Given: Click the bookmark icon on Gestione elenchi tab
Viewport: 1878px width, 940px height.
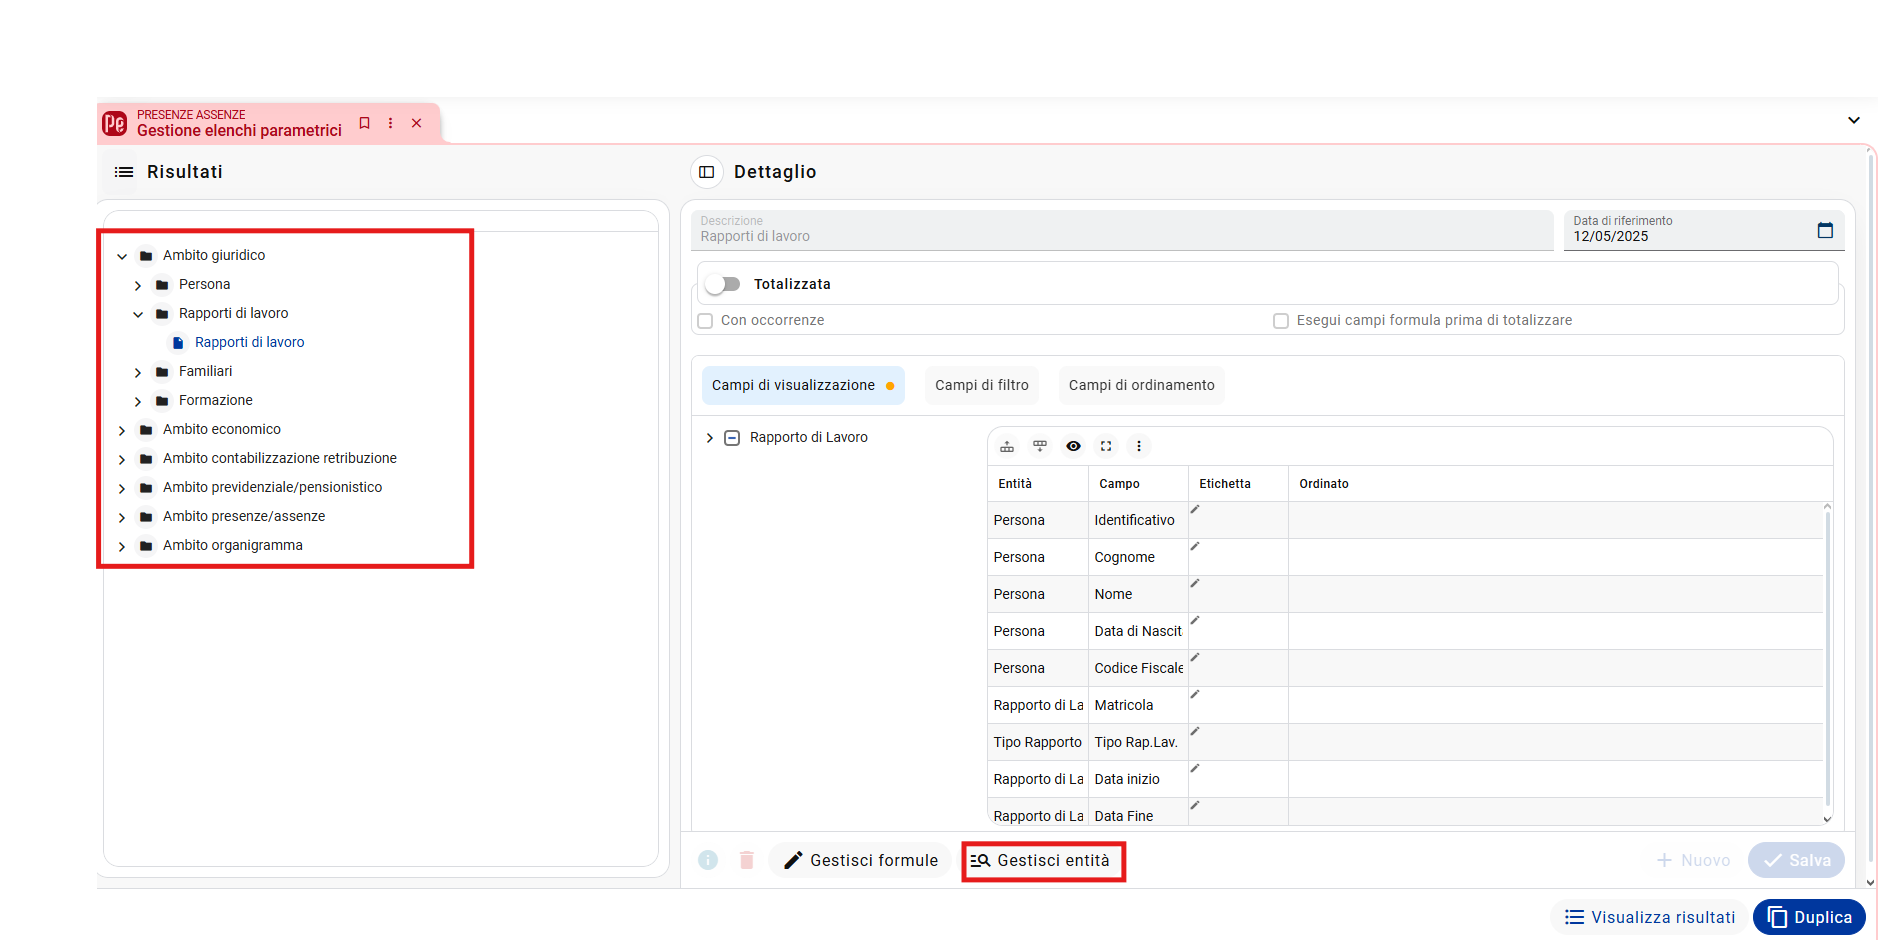Looking at the screenshot, I should point(364,123).
